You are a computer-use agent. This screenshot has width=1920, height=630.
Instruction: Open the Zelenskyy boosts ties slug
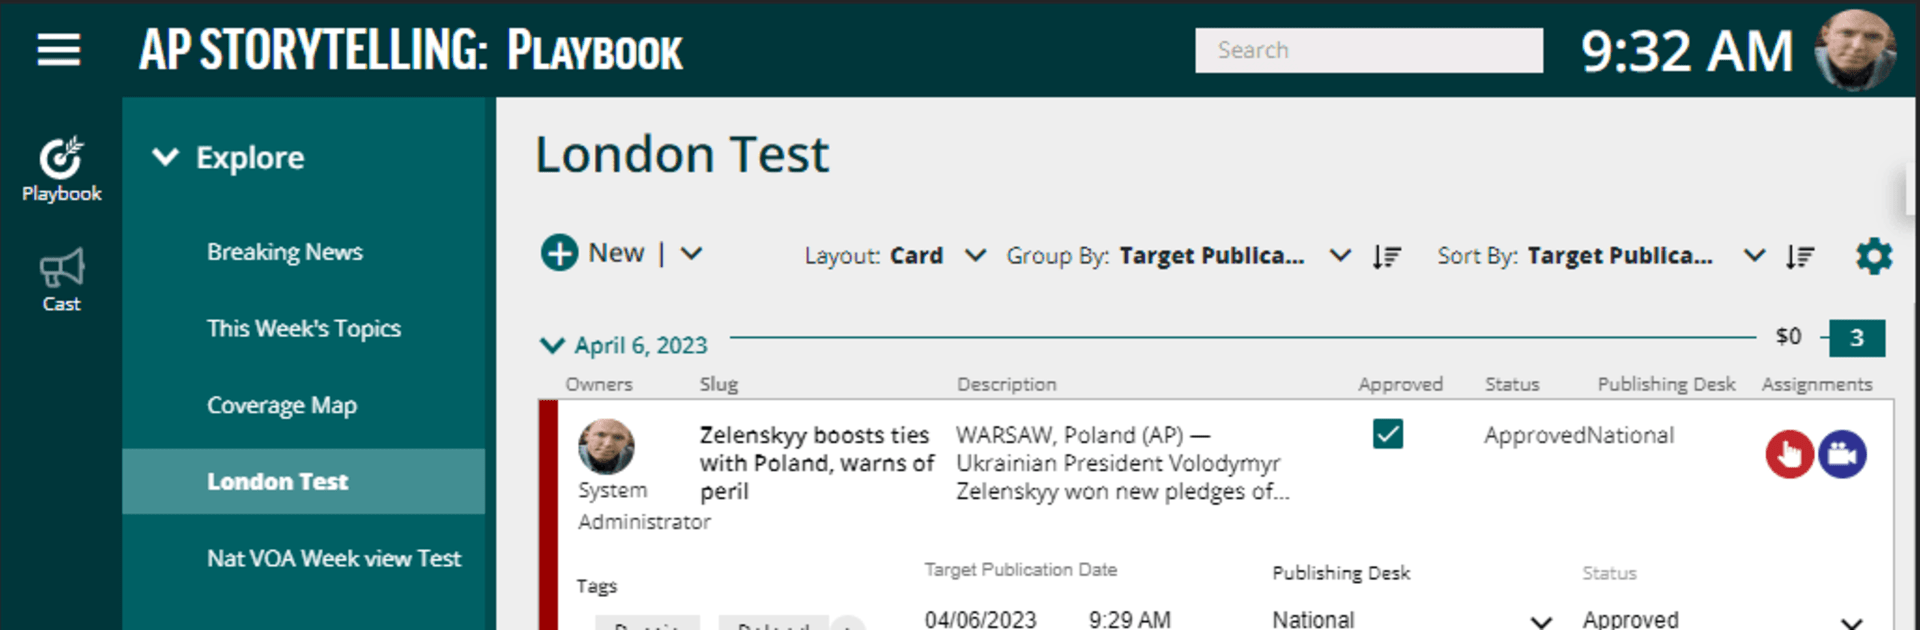(817, 463)
